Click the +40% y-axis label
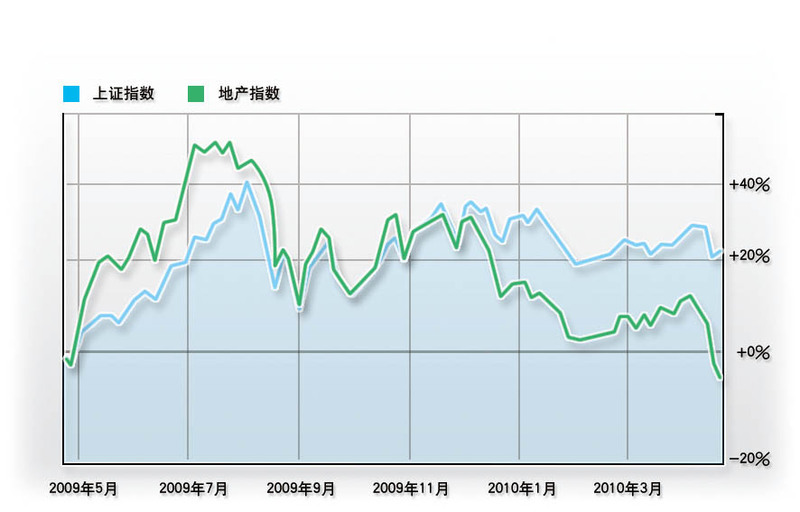The height and width of the screenshot is (512, 800). point(749,185)
